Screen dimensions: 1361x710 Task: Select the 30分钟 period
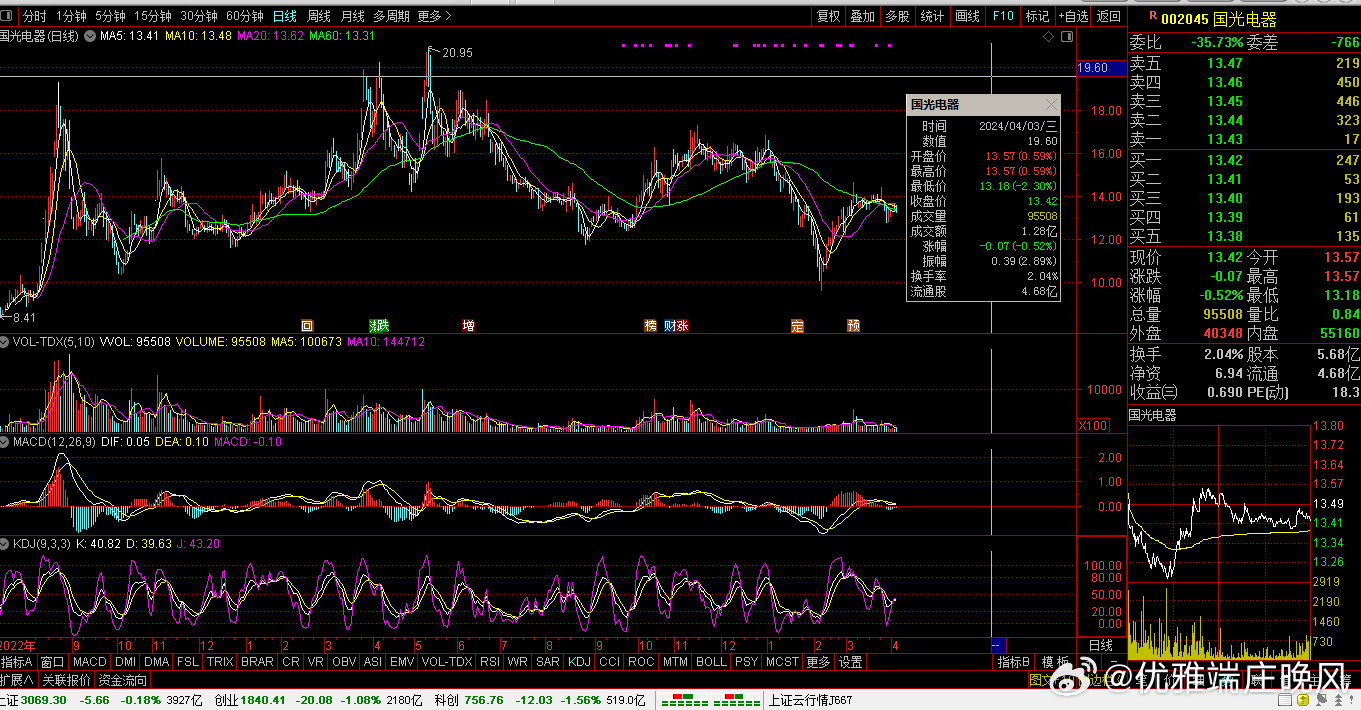pos(199,16)
